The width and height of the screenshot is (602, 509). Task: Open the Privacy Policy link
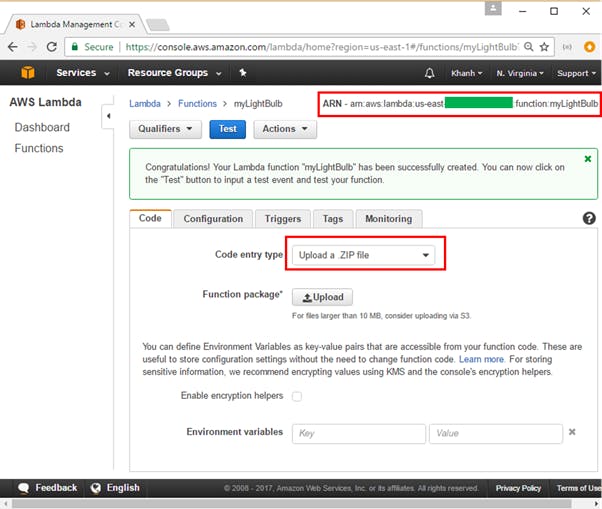[x=518, y=488]
